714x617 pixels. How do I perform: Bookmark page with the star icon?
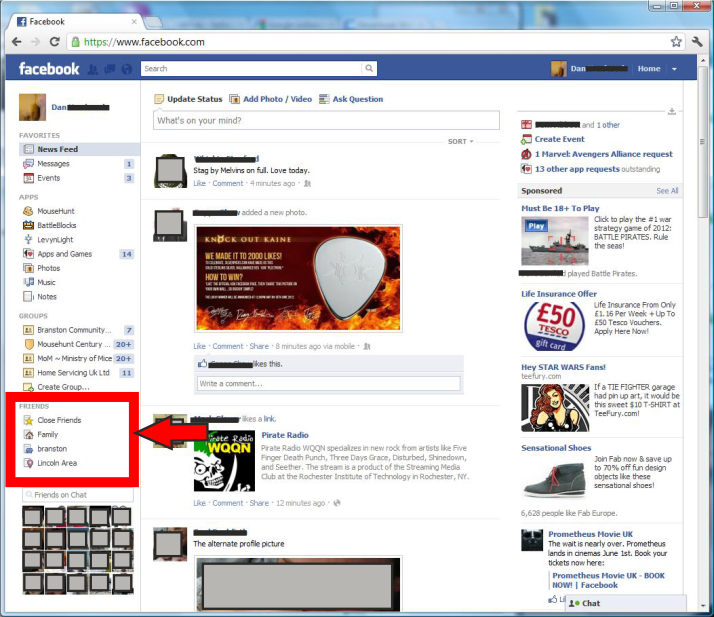click(x=676, y=42)
